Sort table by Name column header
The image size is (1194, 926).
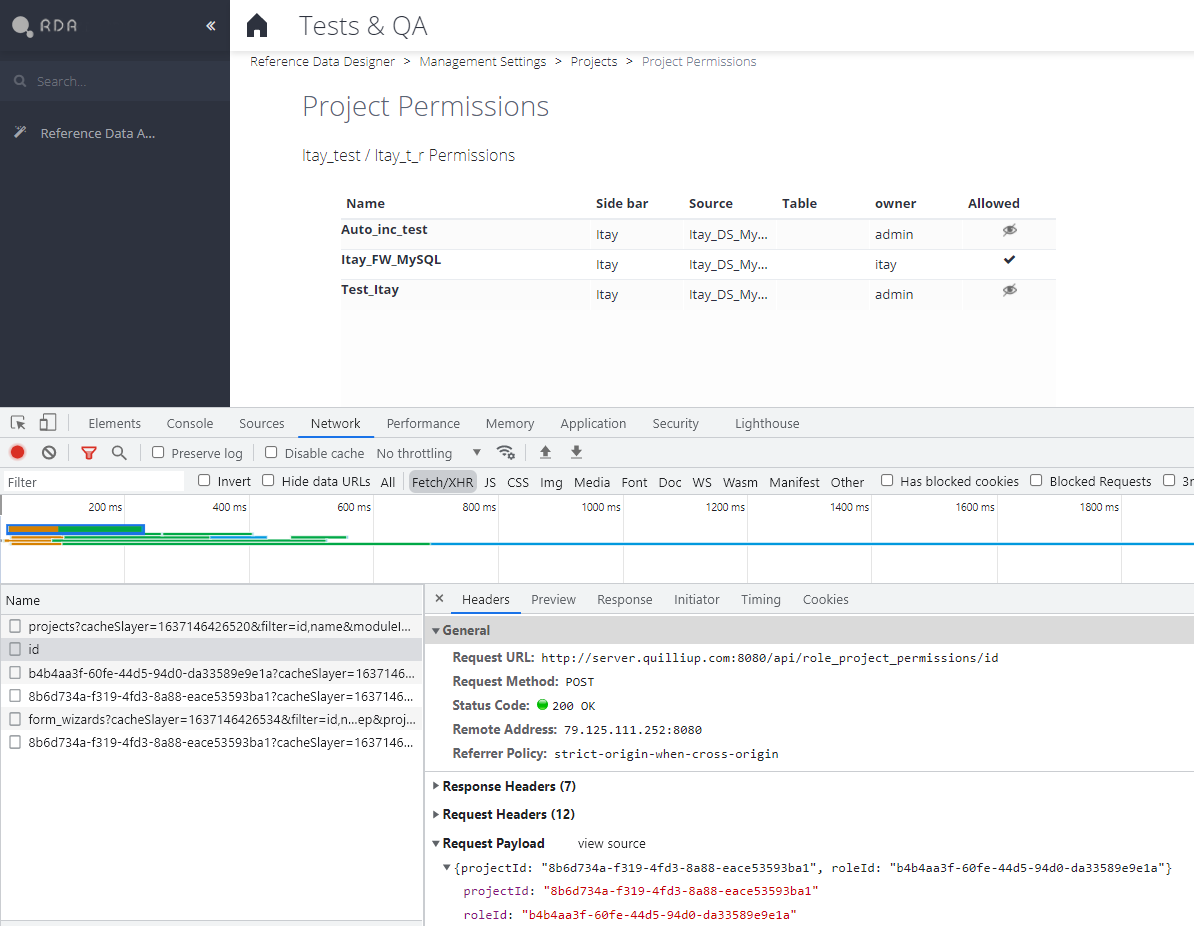[x=366, y=203]
